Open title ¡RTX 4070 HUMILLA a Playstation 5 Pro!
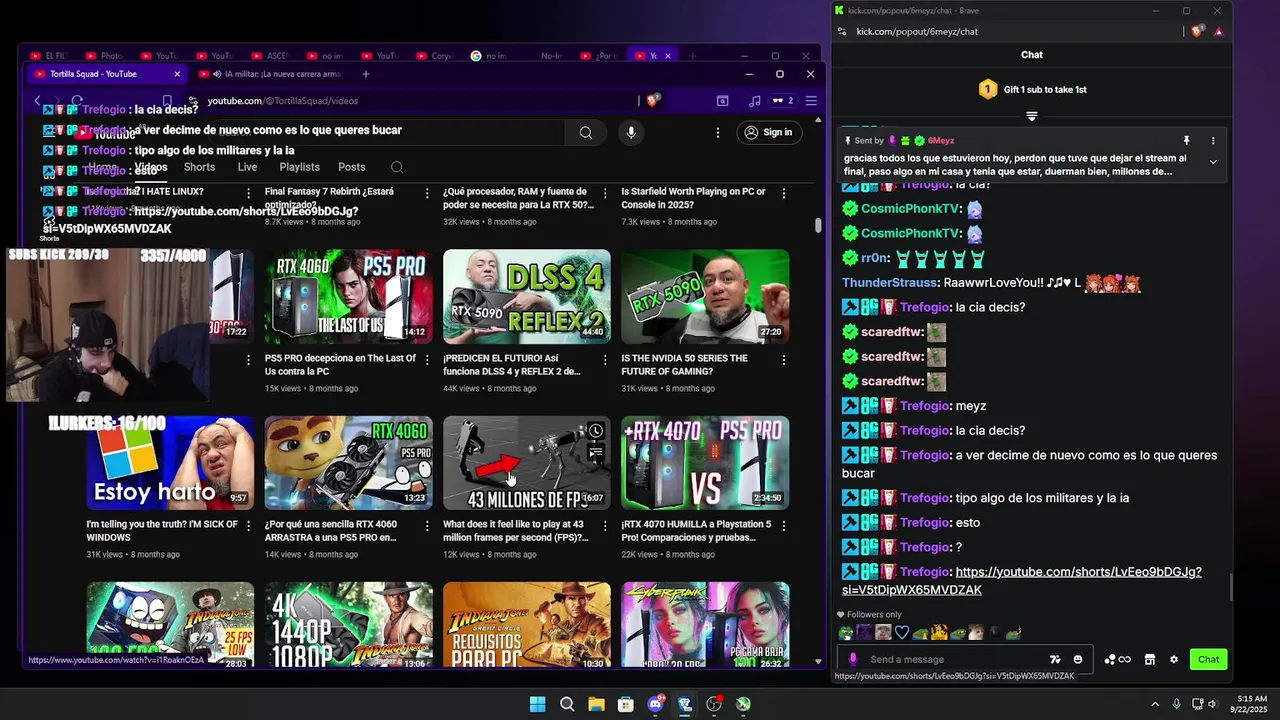Viewport: 1280px width, 720px height. pyautogui.click(x=696, y=530)
